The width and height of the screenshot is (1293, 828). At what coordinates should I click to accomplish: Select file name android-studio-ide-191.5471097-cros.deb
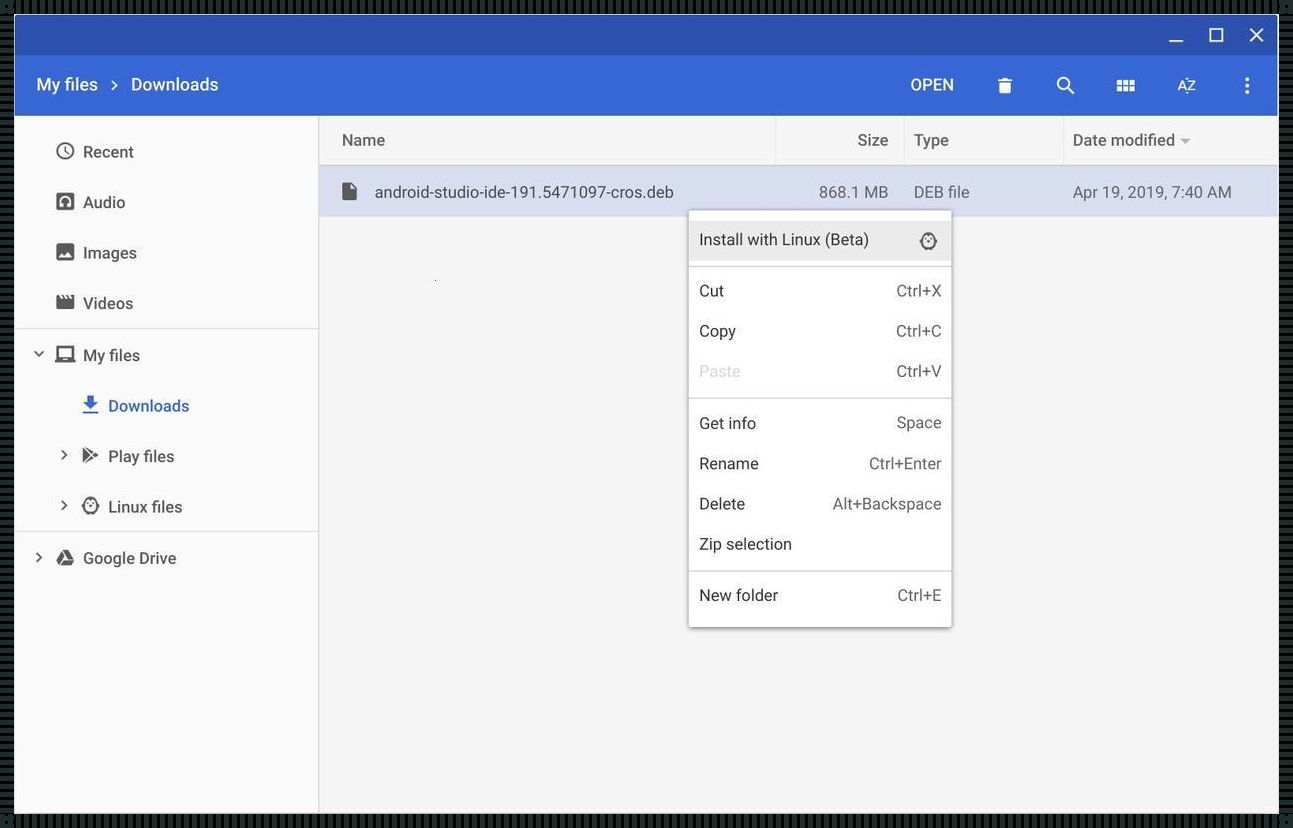click(524, 192)
